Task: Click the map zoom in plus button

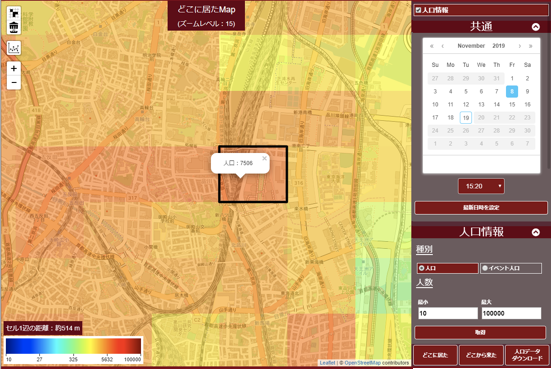Action: pyautogui.click(x=14, y=68)
